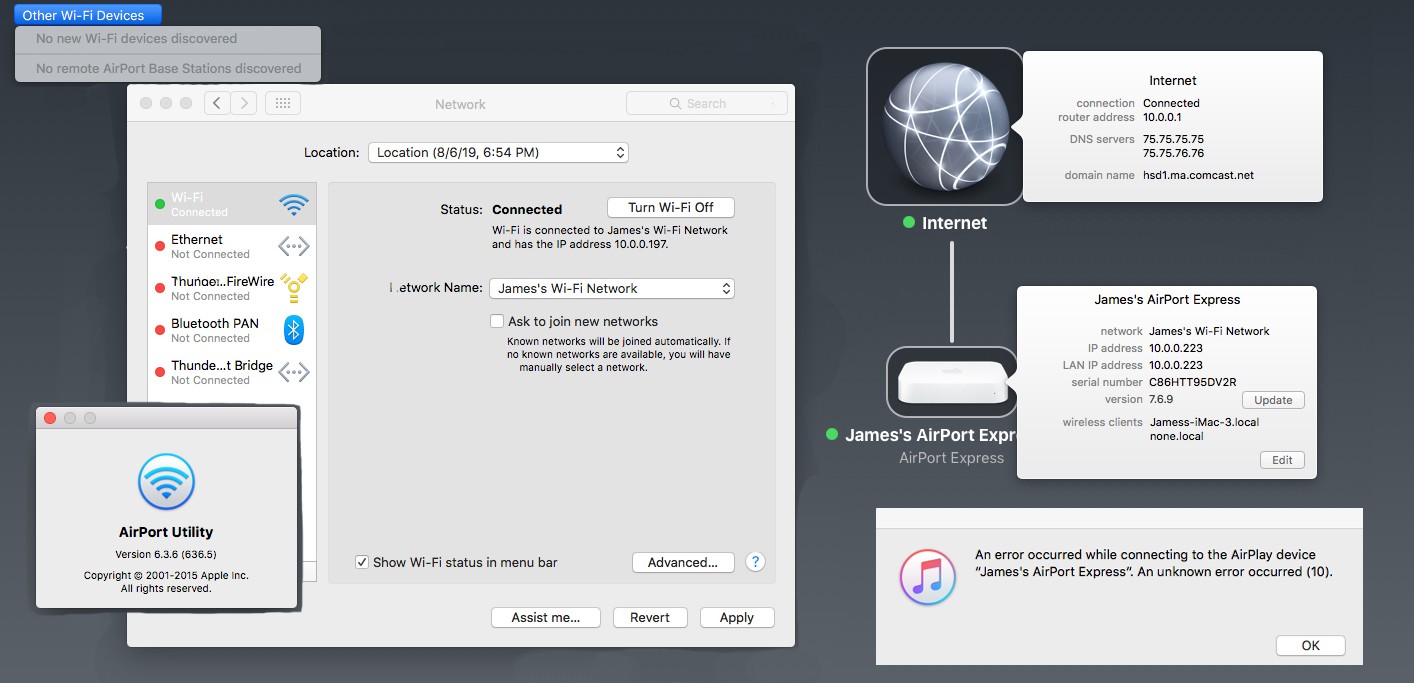
Task: Update the AirPort Express firmware
Action: 1273,400
